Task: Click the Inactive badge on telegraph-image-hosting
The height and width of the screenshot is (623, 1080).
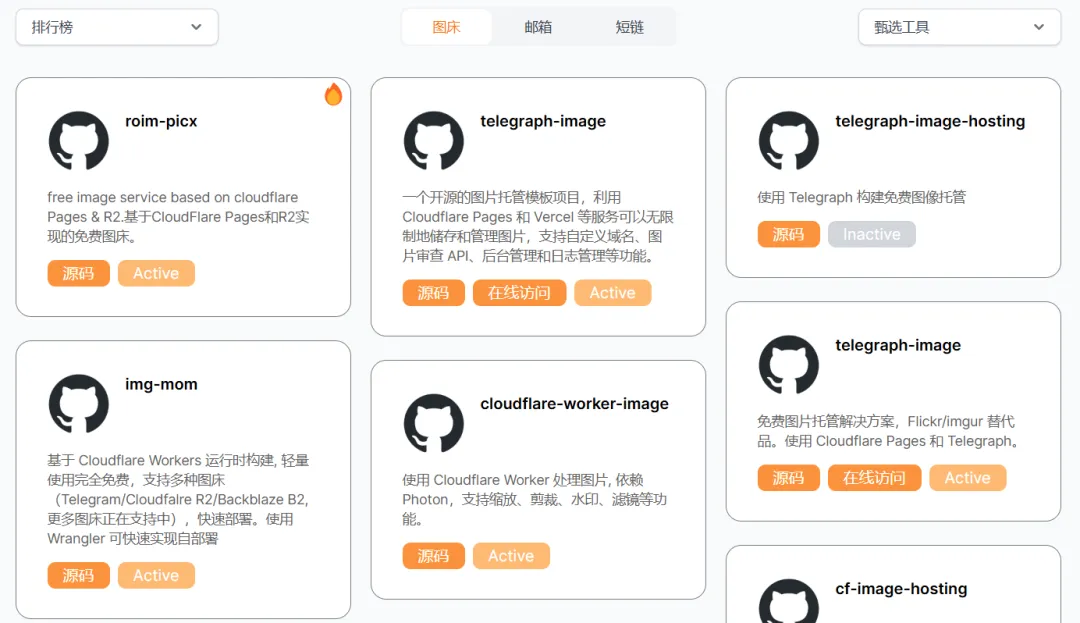Action: pos(872,234)
